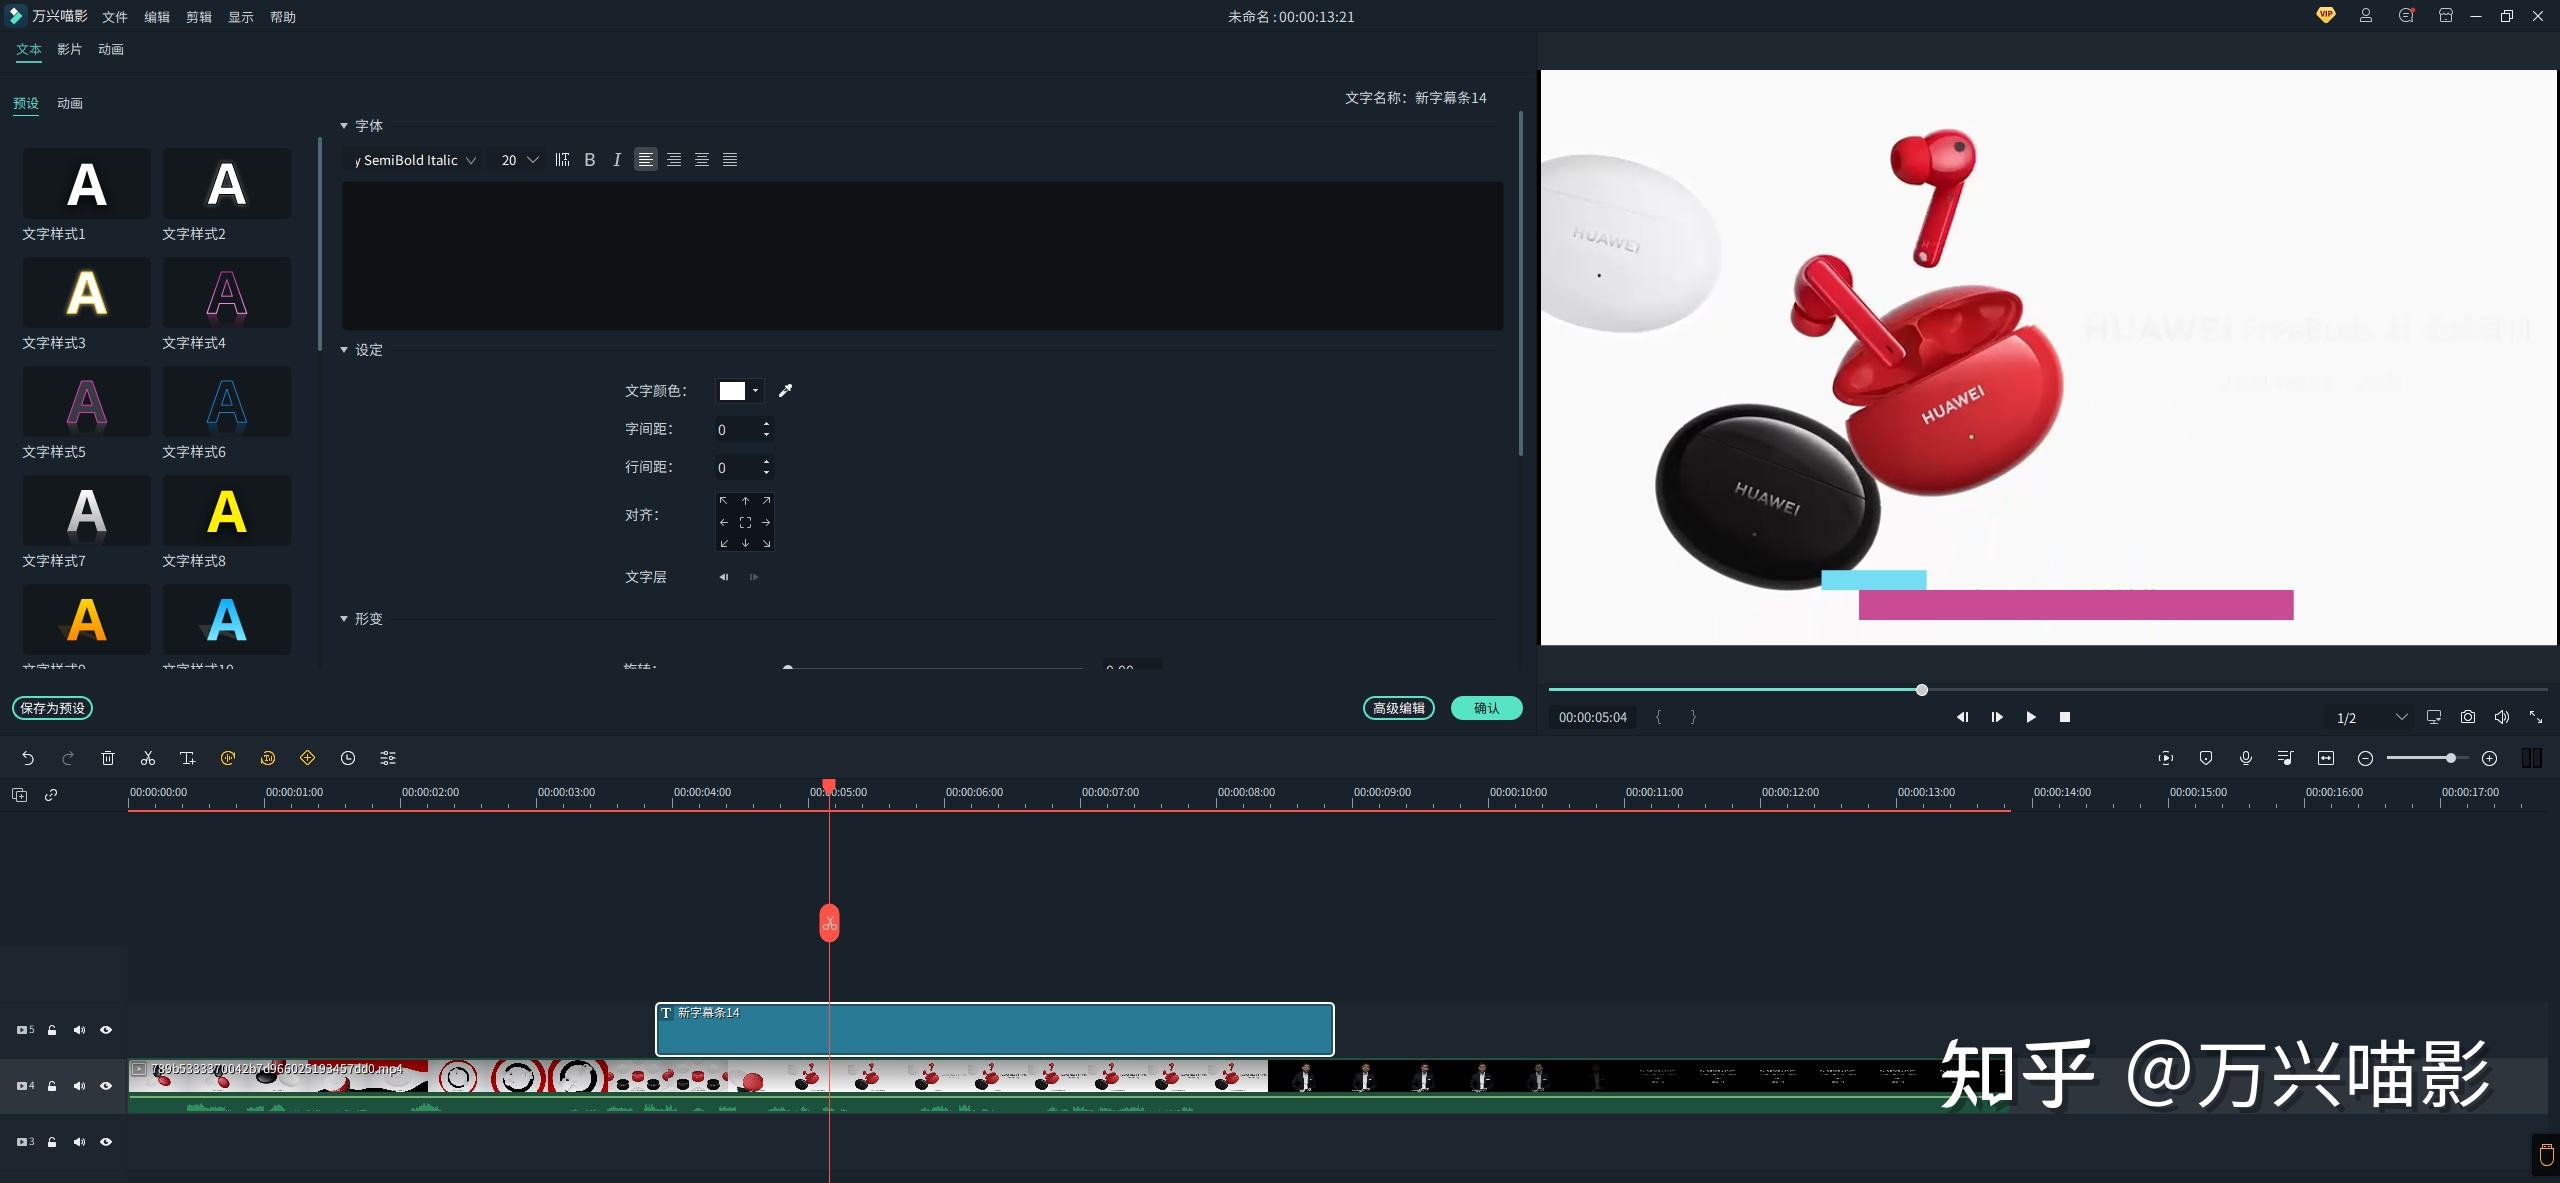Screen dimensions: 2560x1183
Task: Toggle italic text formatting
Action: (617, 160)
